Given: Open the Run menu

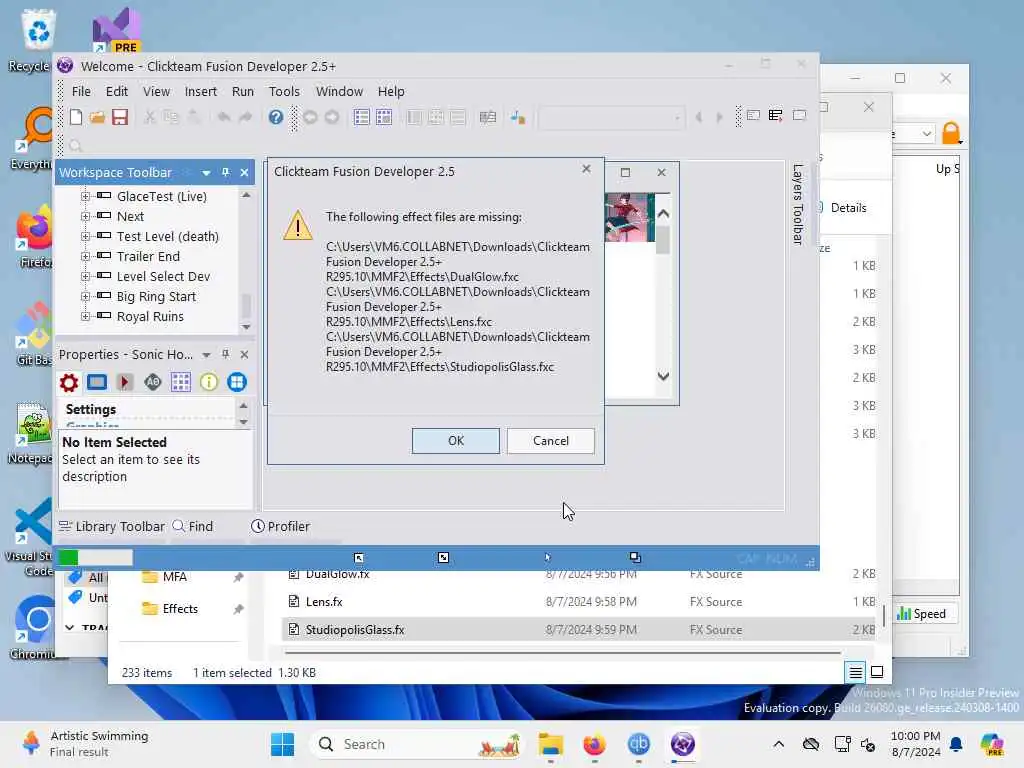Looking at the screenshot, I should tap(243, 91).
